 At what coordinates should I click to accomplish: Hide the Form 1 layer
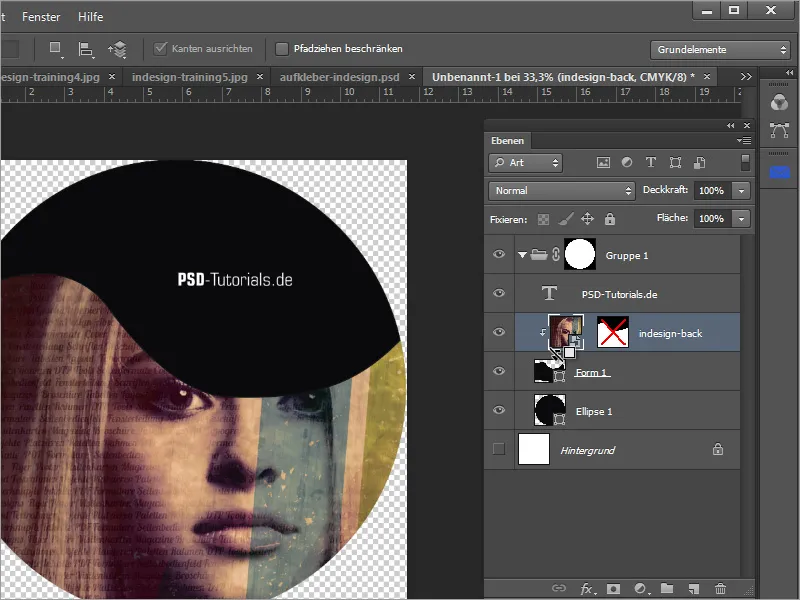[x=499, y=371]
